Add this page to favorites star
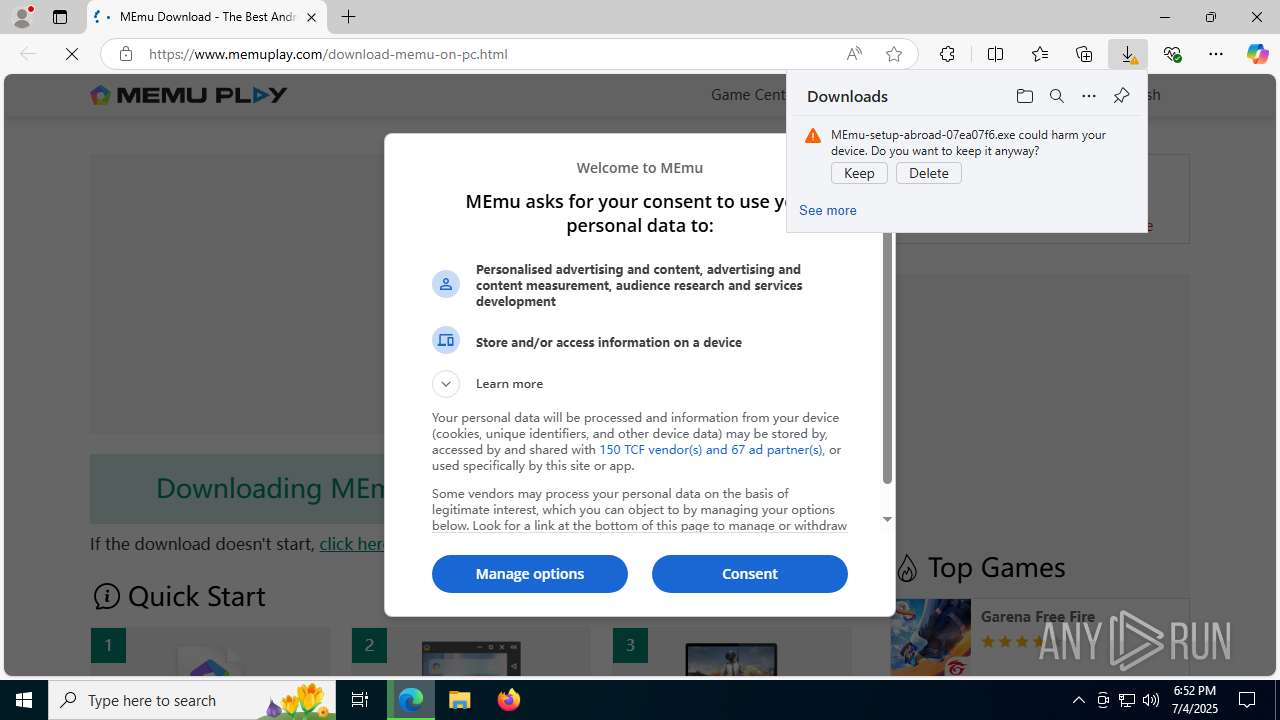This screenshot has width=1280, height=720. 894,54
